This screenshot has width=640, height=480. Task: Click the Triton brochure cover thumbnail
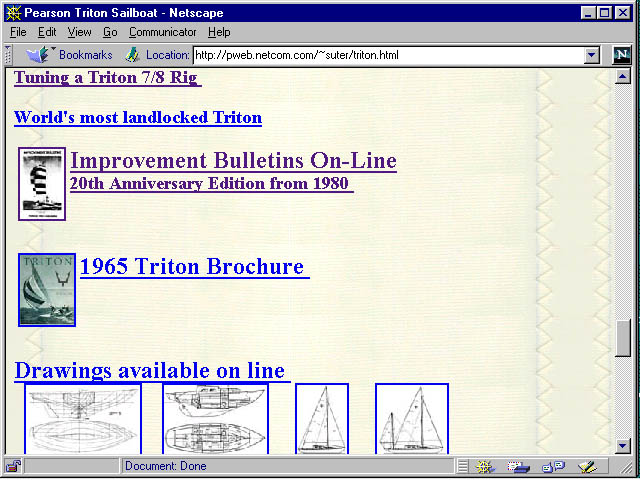coord(47,290)
